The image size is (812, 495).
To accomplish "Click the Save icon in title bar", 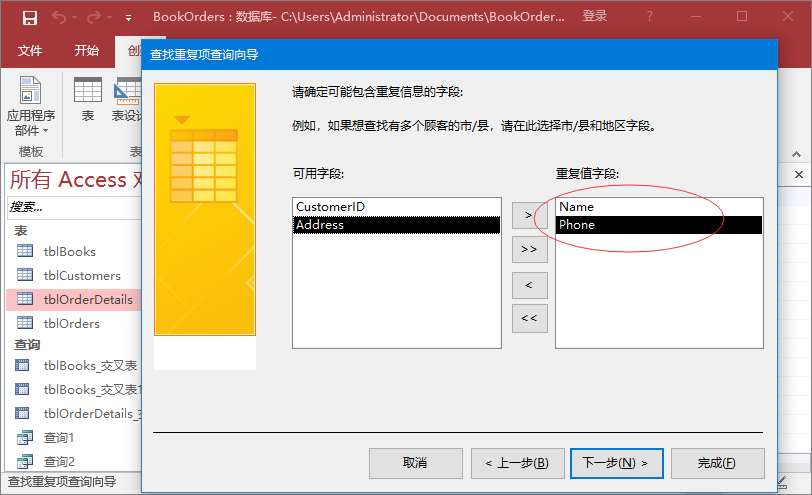I will (x=29, y=17).
